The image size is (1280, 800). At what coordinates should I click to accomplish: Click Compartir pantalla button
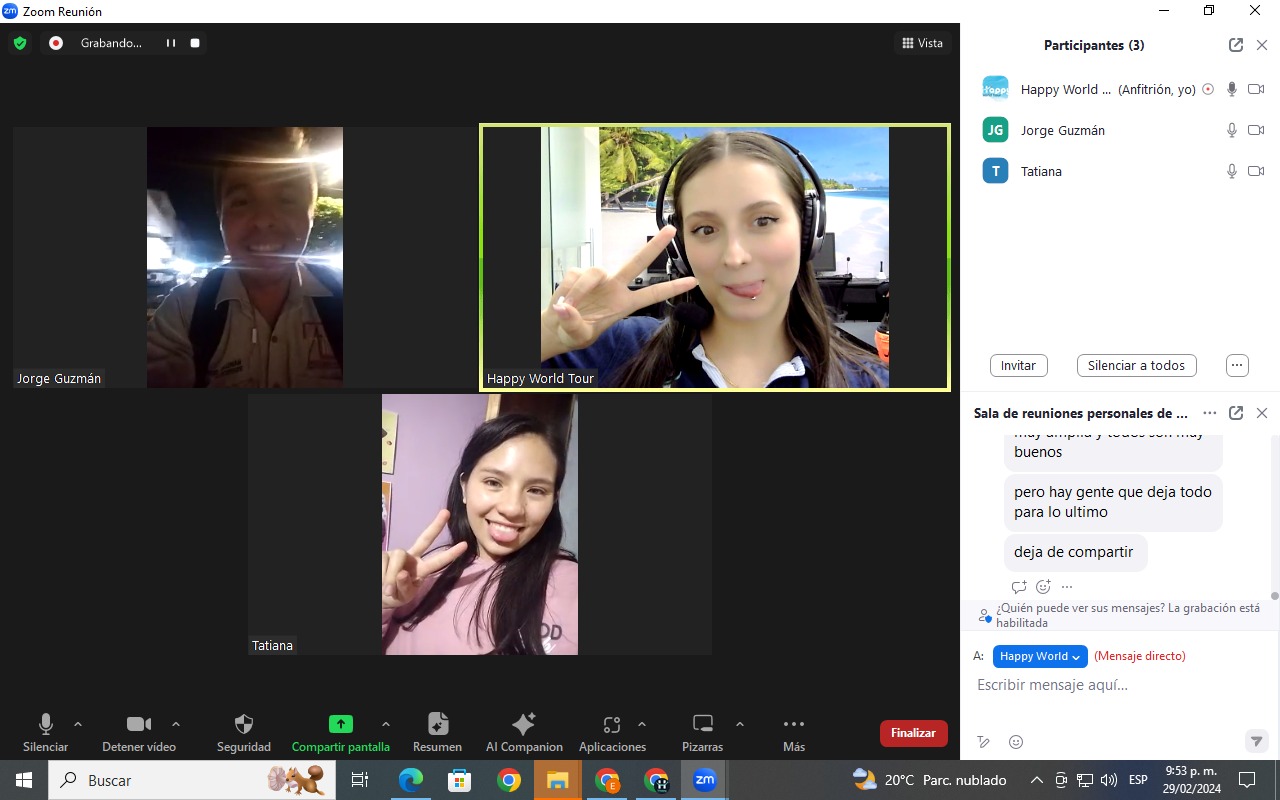pyautogui.click(x=341, y=732)
